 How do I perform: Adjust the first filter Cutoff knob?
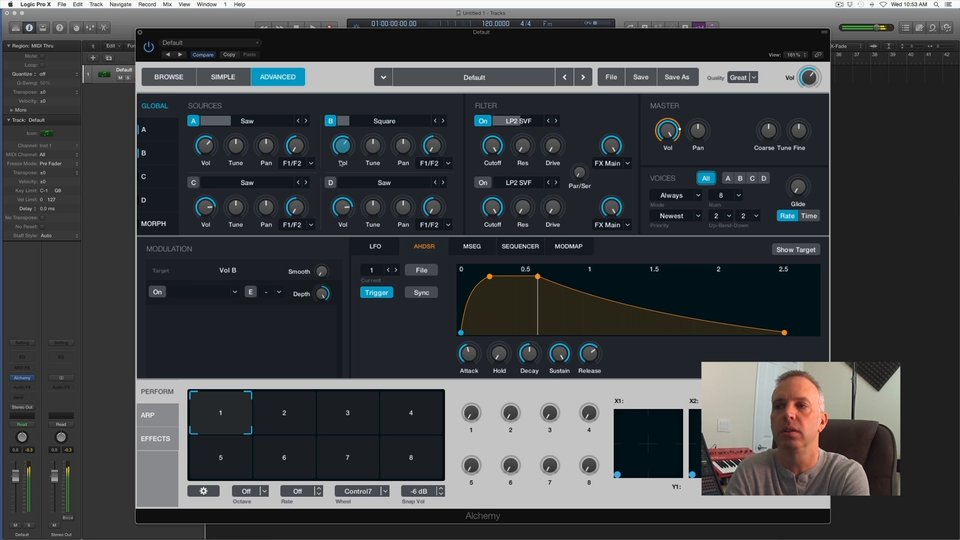(x=492, y=146)
